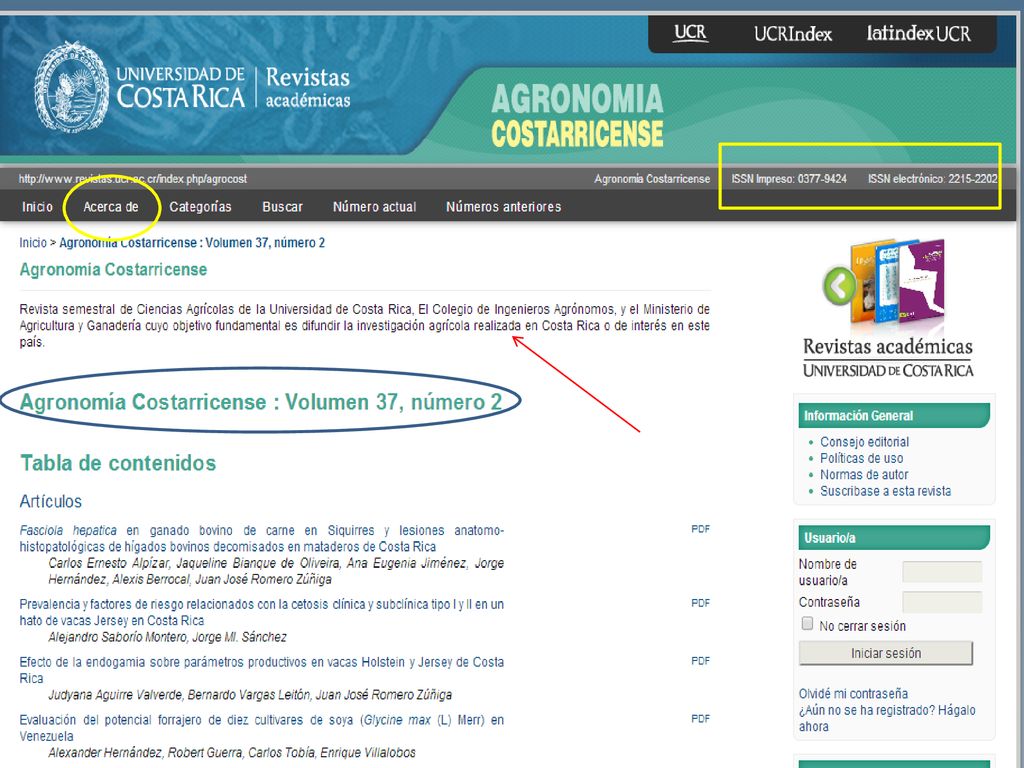Click the Volumen 37, número 2 breadcrumb
Viewport: 1024px width, 768px height.
pyautogui.click(x=192, y=243)
